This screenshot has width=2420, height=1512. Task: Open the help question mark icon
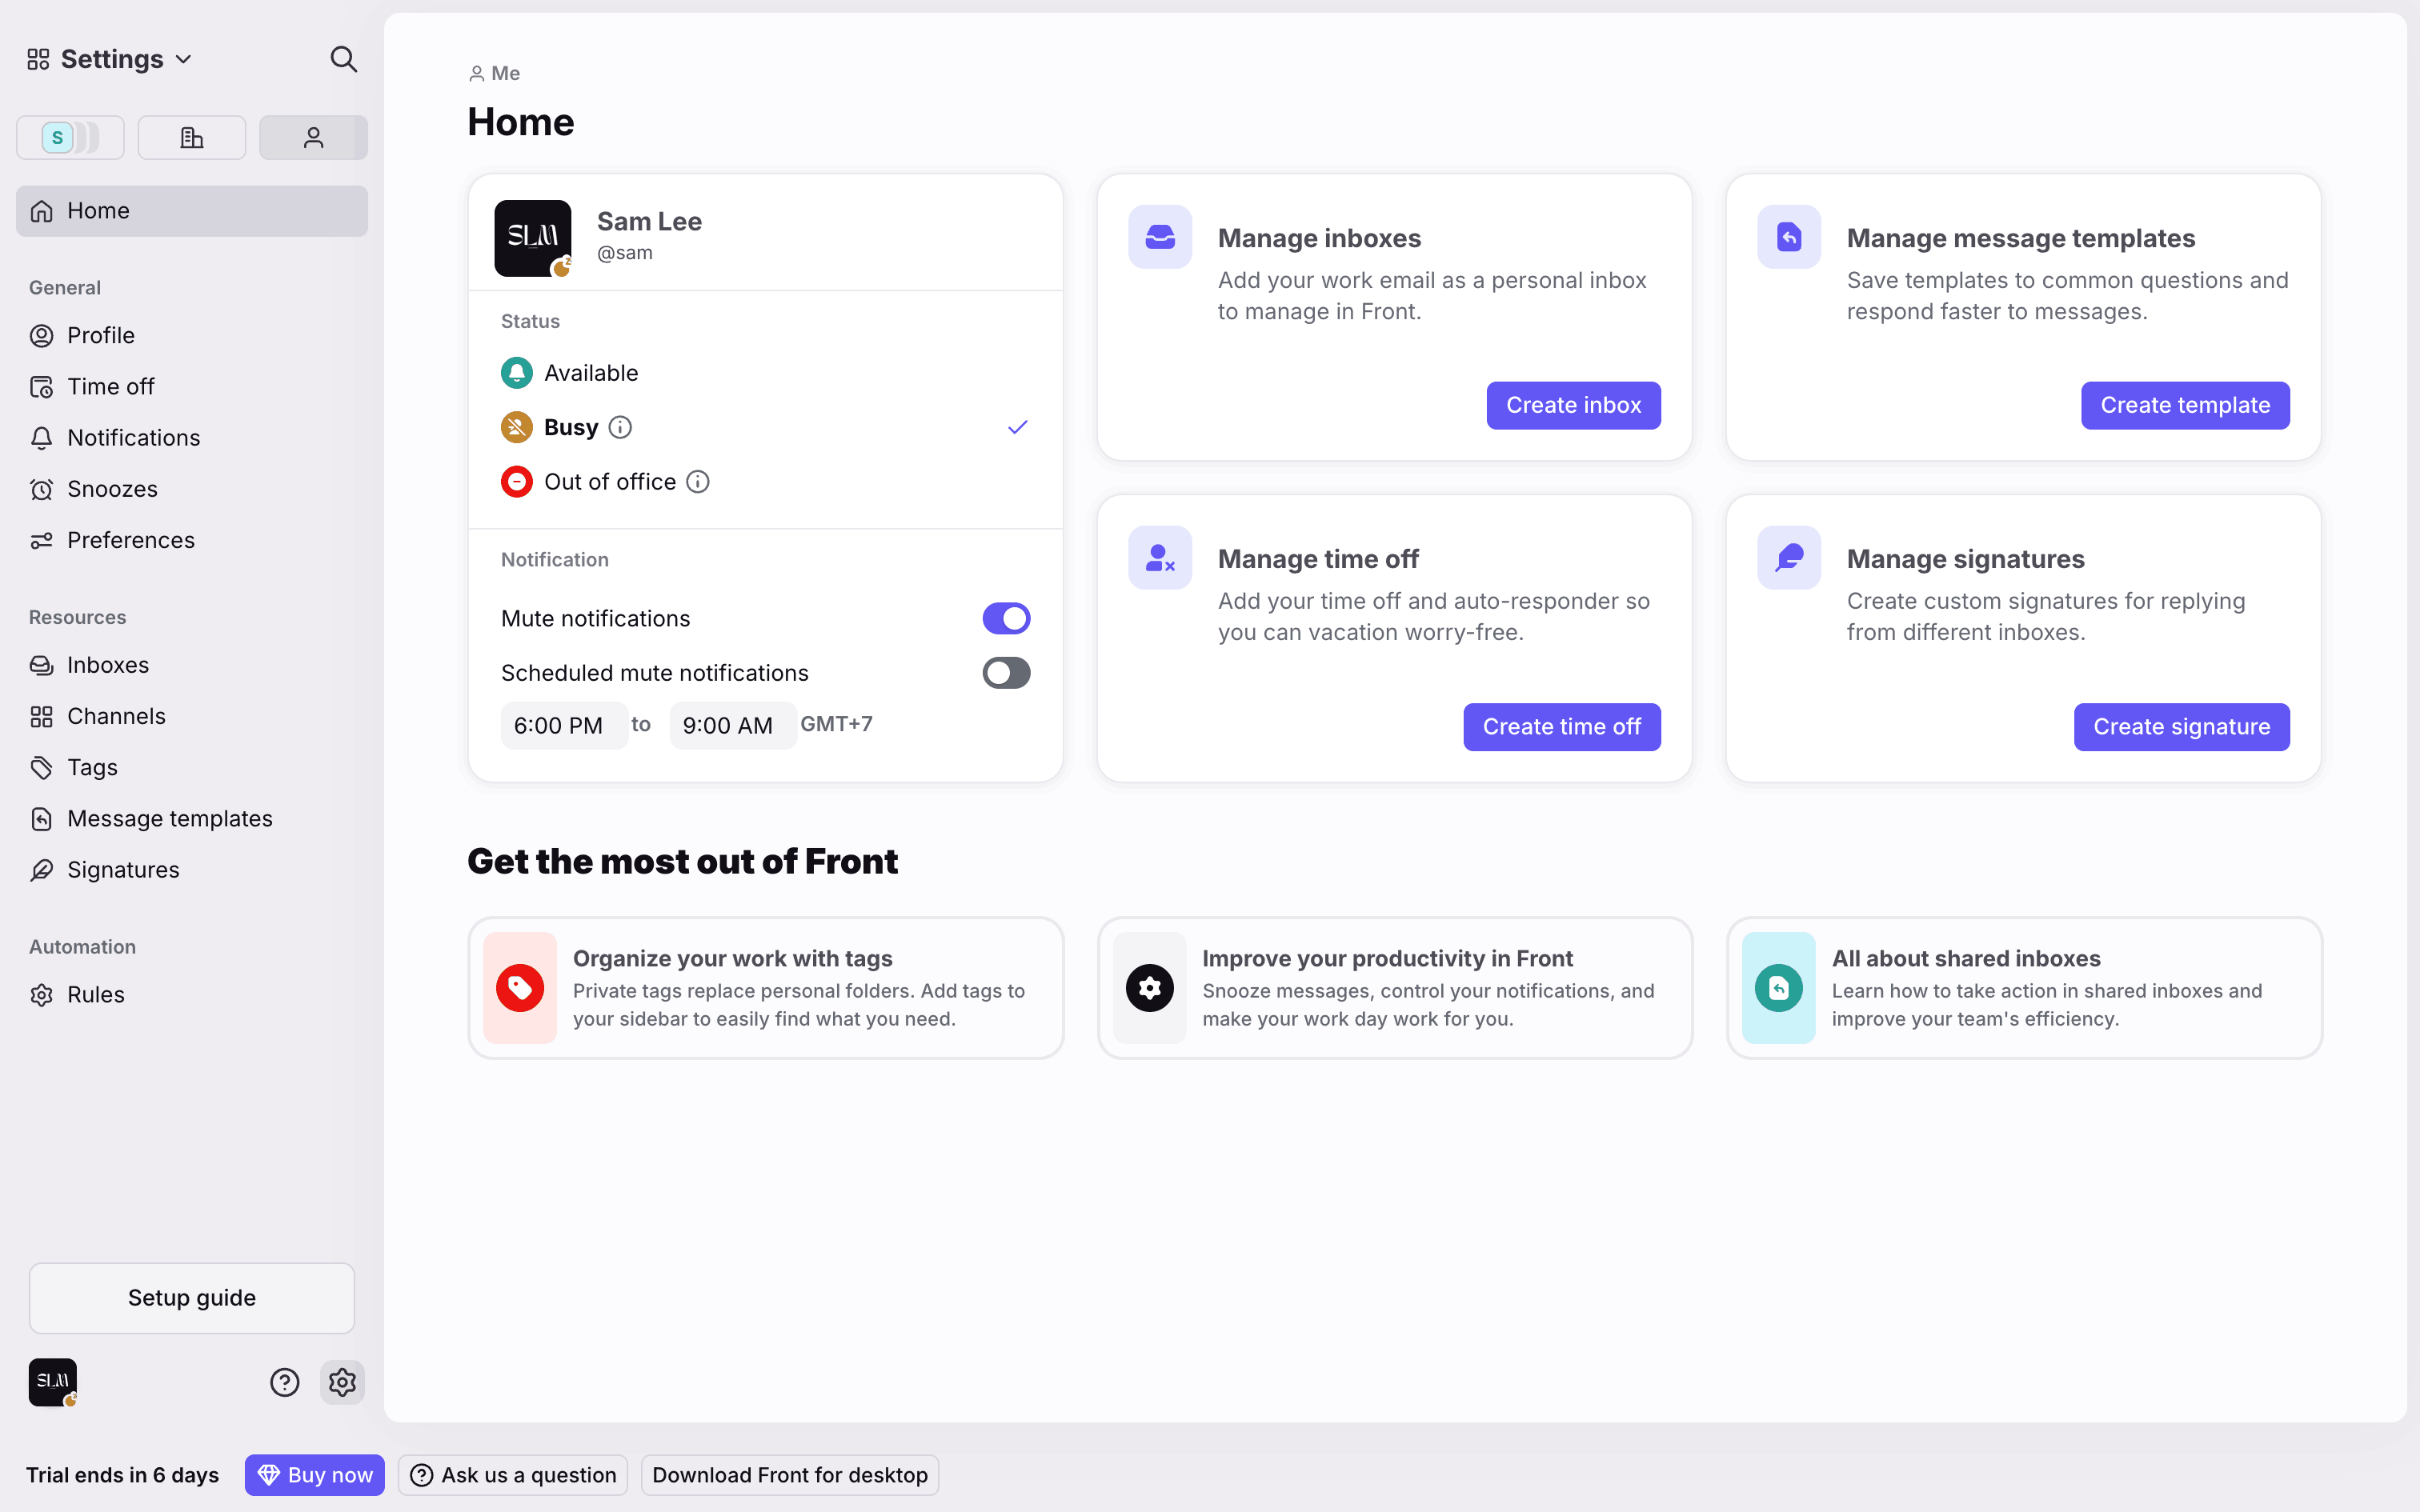tap(284, 1382)
